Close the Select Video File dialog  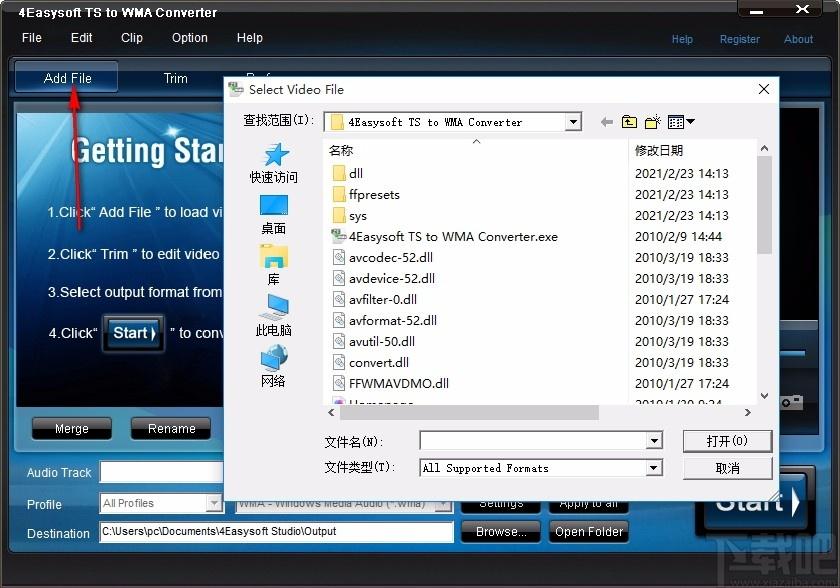point(764,89)
